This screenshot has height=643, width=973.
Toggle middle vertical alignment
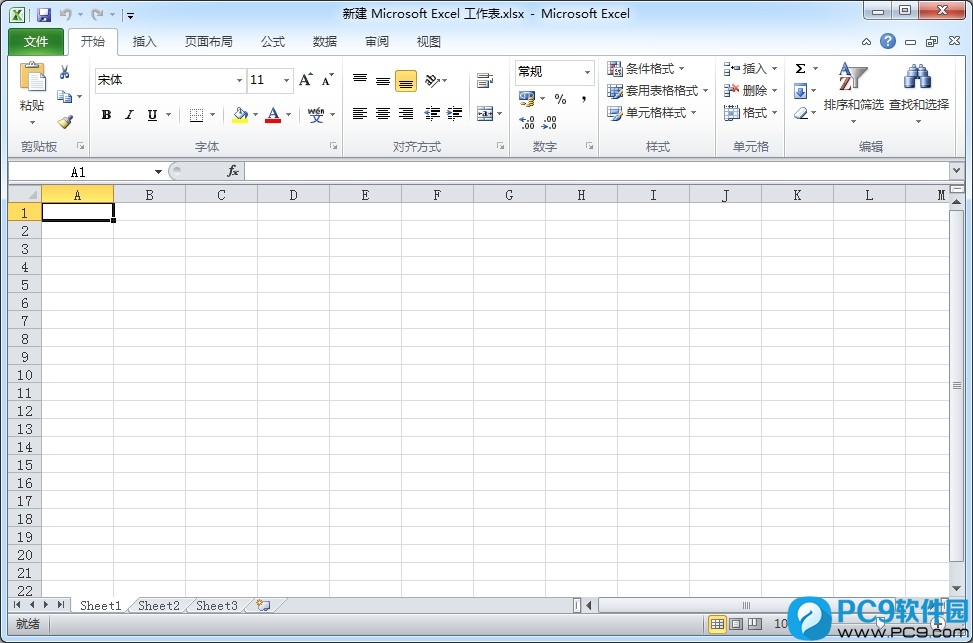pyautogui.click(x=383, y=81)
